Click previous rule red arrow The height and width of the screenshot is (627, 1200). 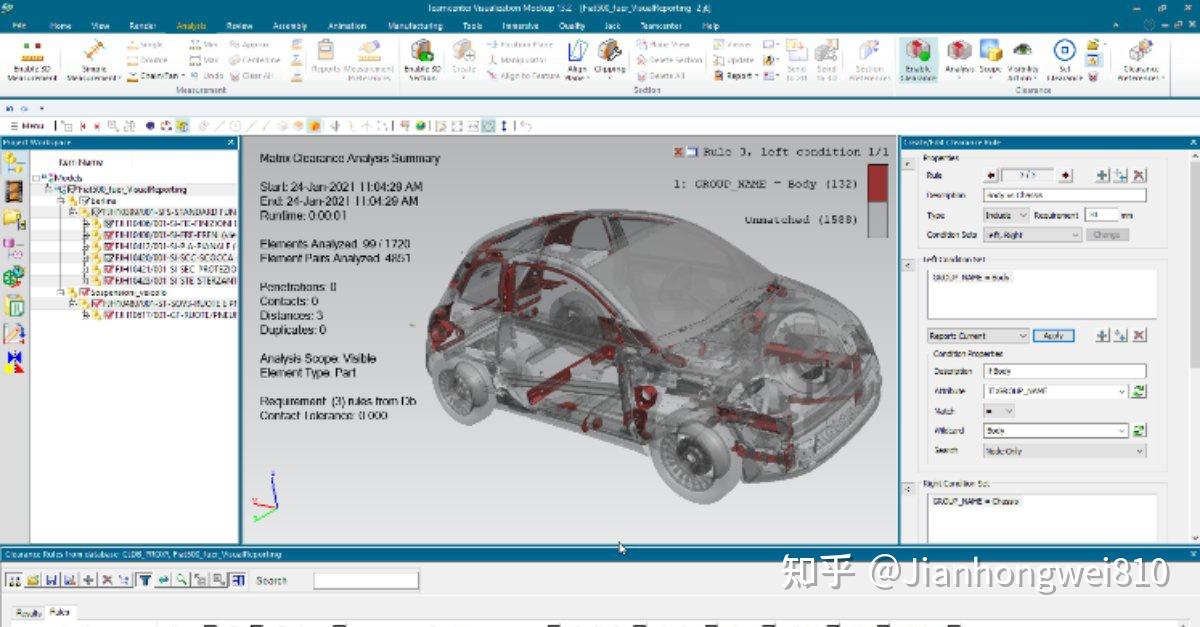coord(992,175)
